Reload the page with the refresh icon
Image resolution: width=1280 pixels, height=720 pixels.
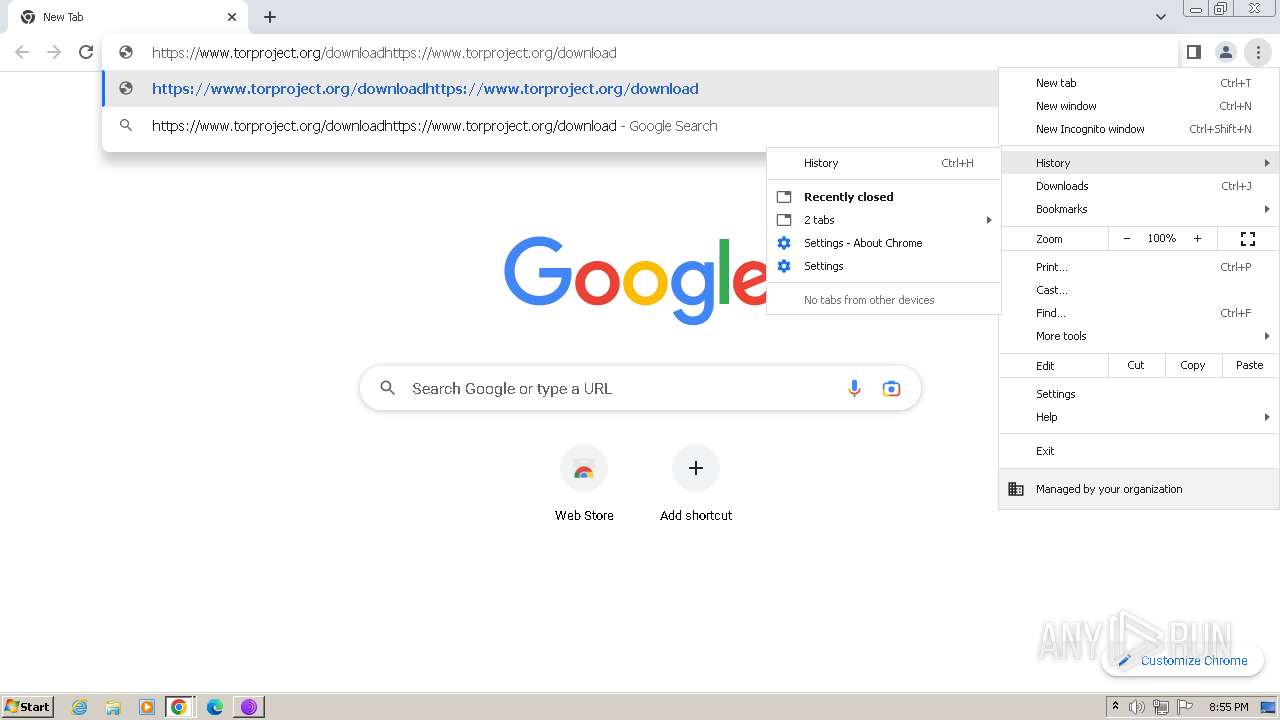tap(86, 52)
